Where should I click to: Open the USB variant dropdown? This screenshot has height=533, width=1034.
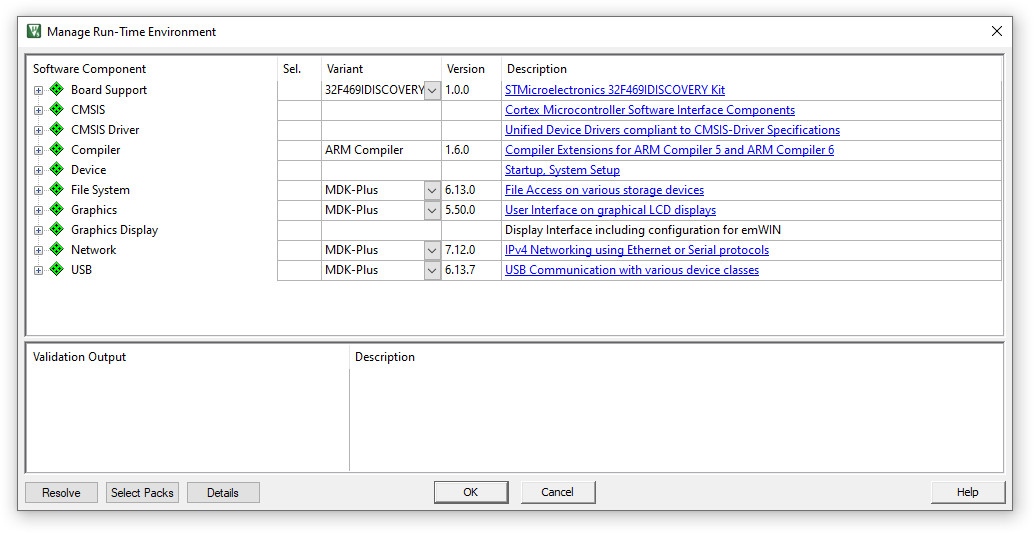(x=433, y=270)
